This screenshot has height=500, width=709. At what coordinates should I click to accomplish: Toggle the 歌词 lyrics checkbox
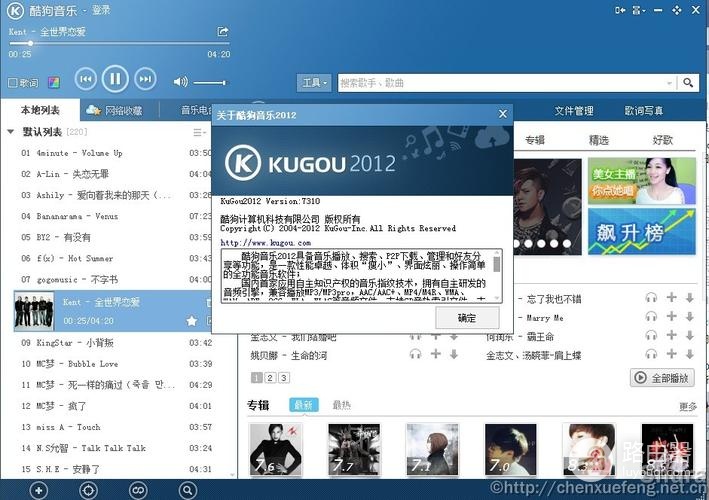(13, 82)
